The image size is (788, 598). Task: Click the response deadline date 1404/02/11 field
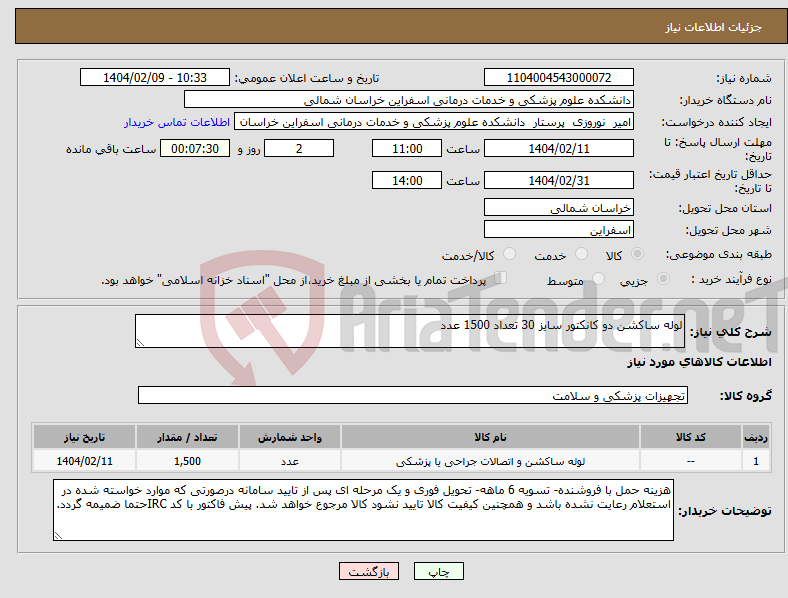click(x=558, y=149)
